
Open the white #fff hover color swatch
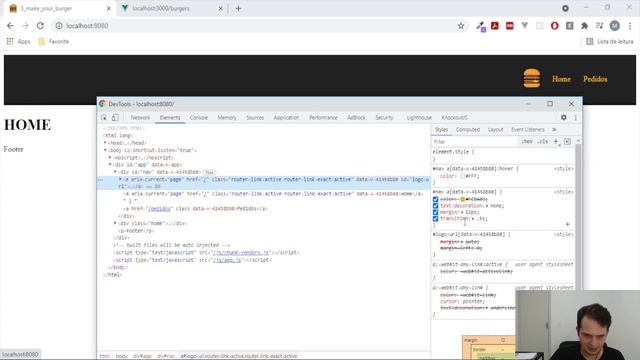[462, 176]
